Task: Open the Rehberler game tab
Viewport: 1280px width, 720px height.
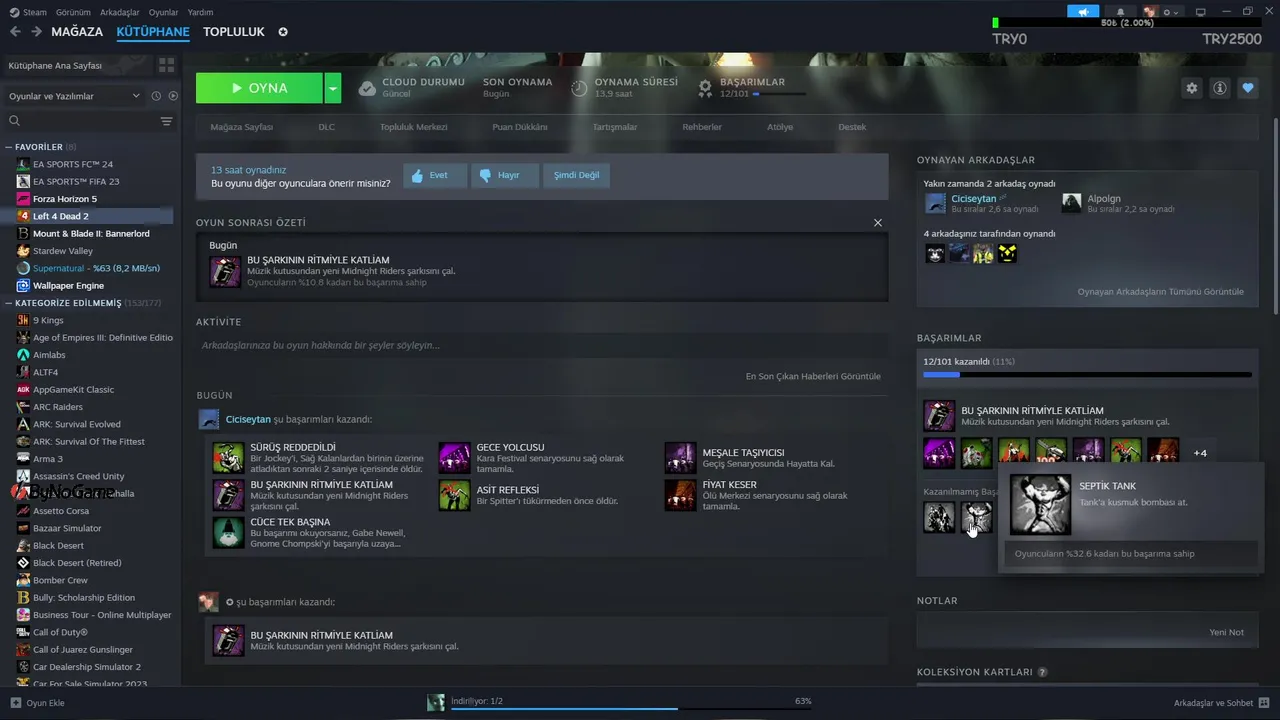Action: (702, 127)
